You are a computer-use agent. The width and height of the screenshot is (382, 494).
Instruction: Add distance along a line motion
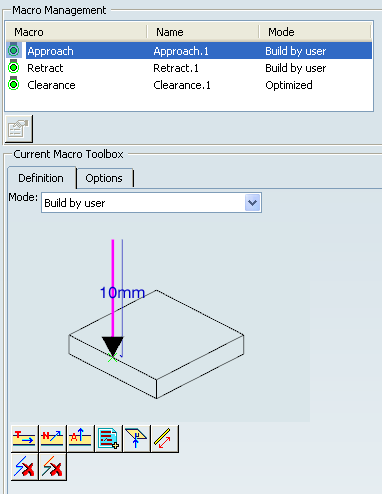point(165,439)
